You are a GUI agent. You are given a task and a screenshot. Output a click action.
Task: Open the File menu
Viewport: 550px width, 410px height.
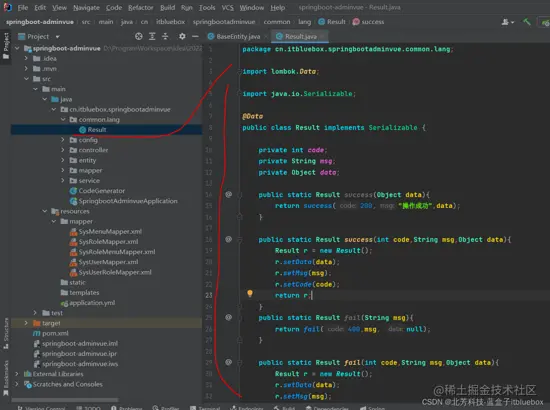[x=23, y=7]
